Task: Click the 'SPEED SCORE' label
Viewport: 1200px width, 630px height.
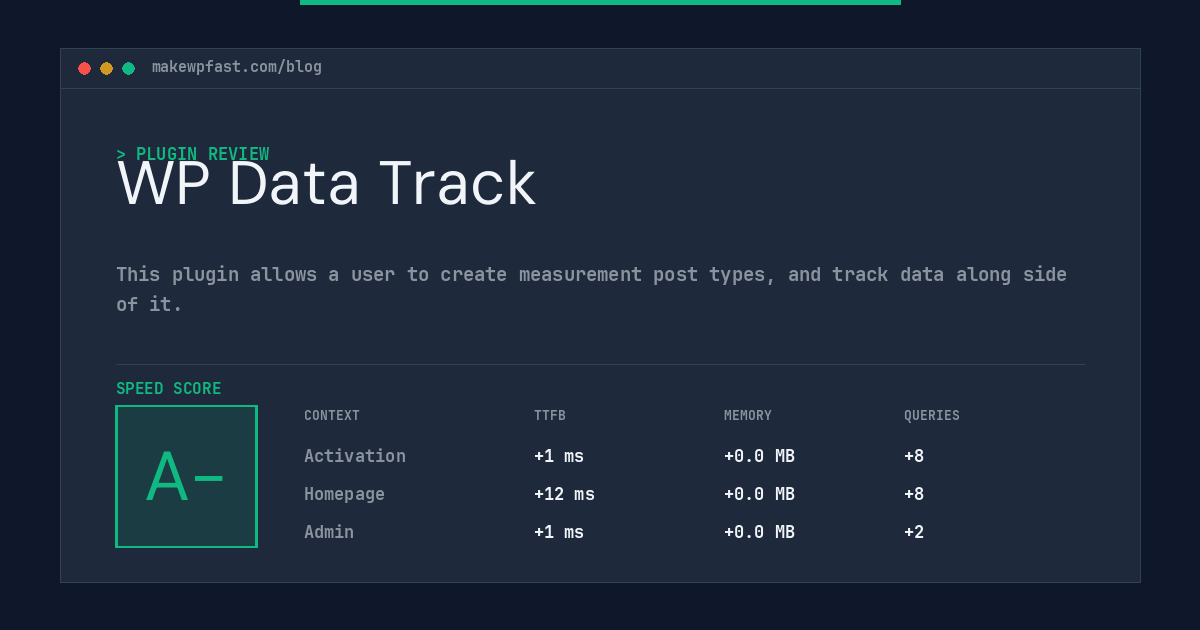Action: [x=169, y=389]
